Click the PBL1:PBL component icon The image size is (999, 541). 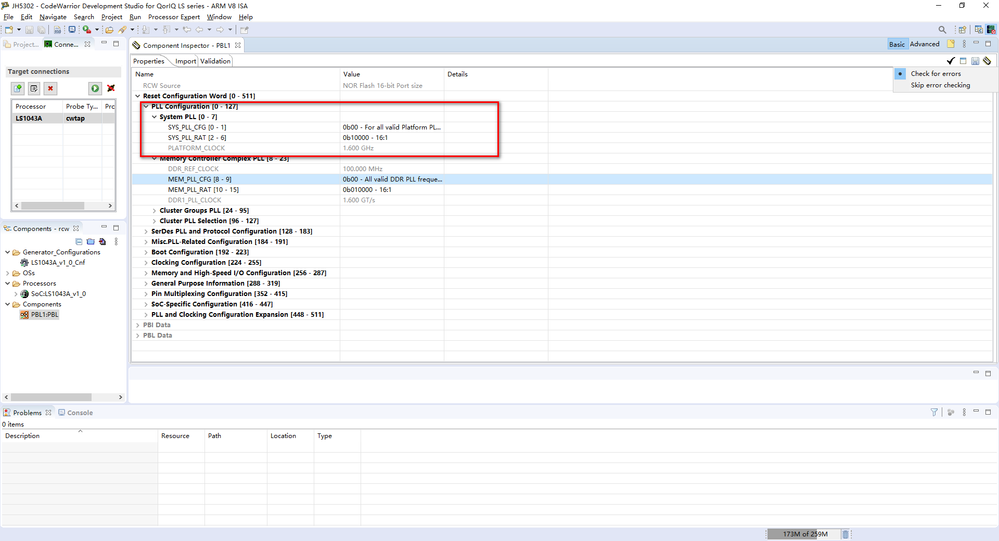tap(24, 315)
